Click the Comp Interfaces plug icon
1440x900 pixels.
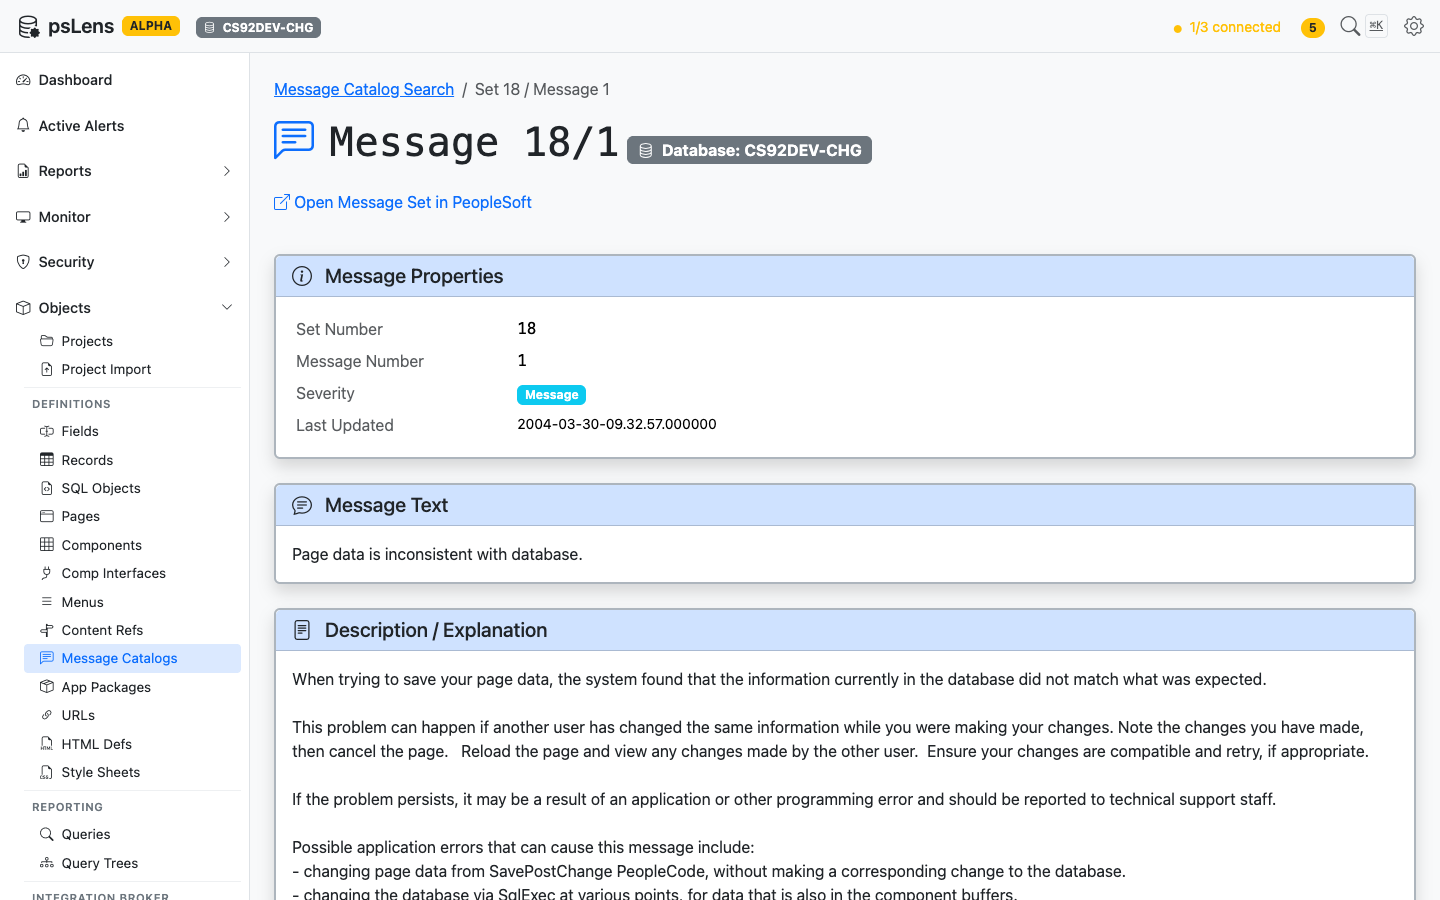coord(47,573)
